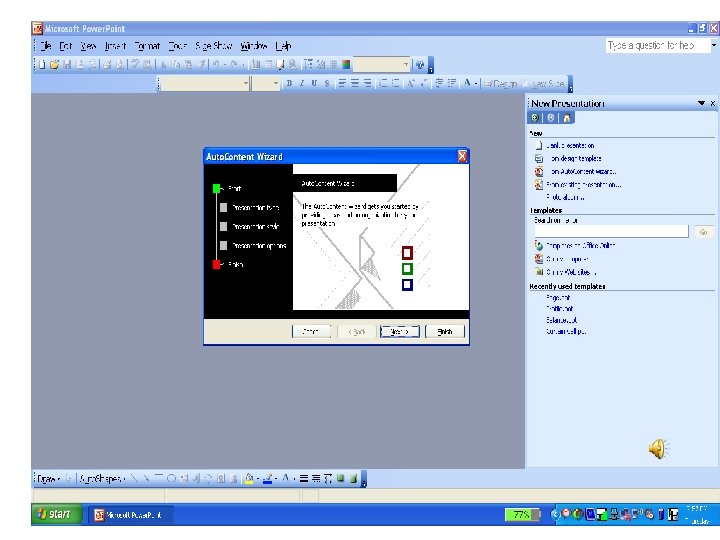The height and width of the screenshot is (540, 720).
Task: Open Line Color dropdown arrow
Action: coord(276,479)
